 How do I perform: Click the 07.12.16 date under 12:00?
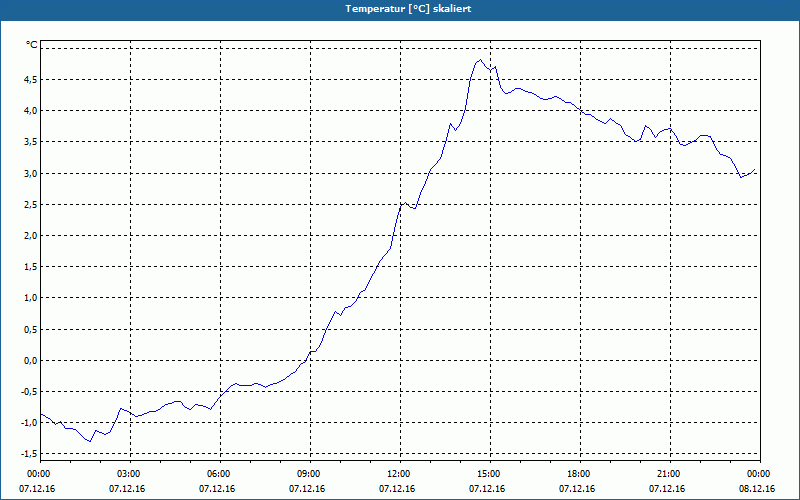pyautogui.click(x=397, y=489)
